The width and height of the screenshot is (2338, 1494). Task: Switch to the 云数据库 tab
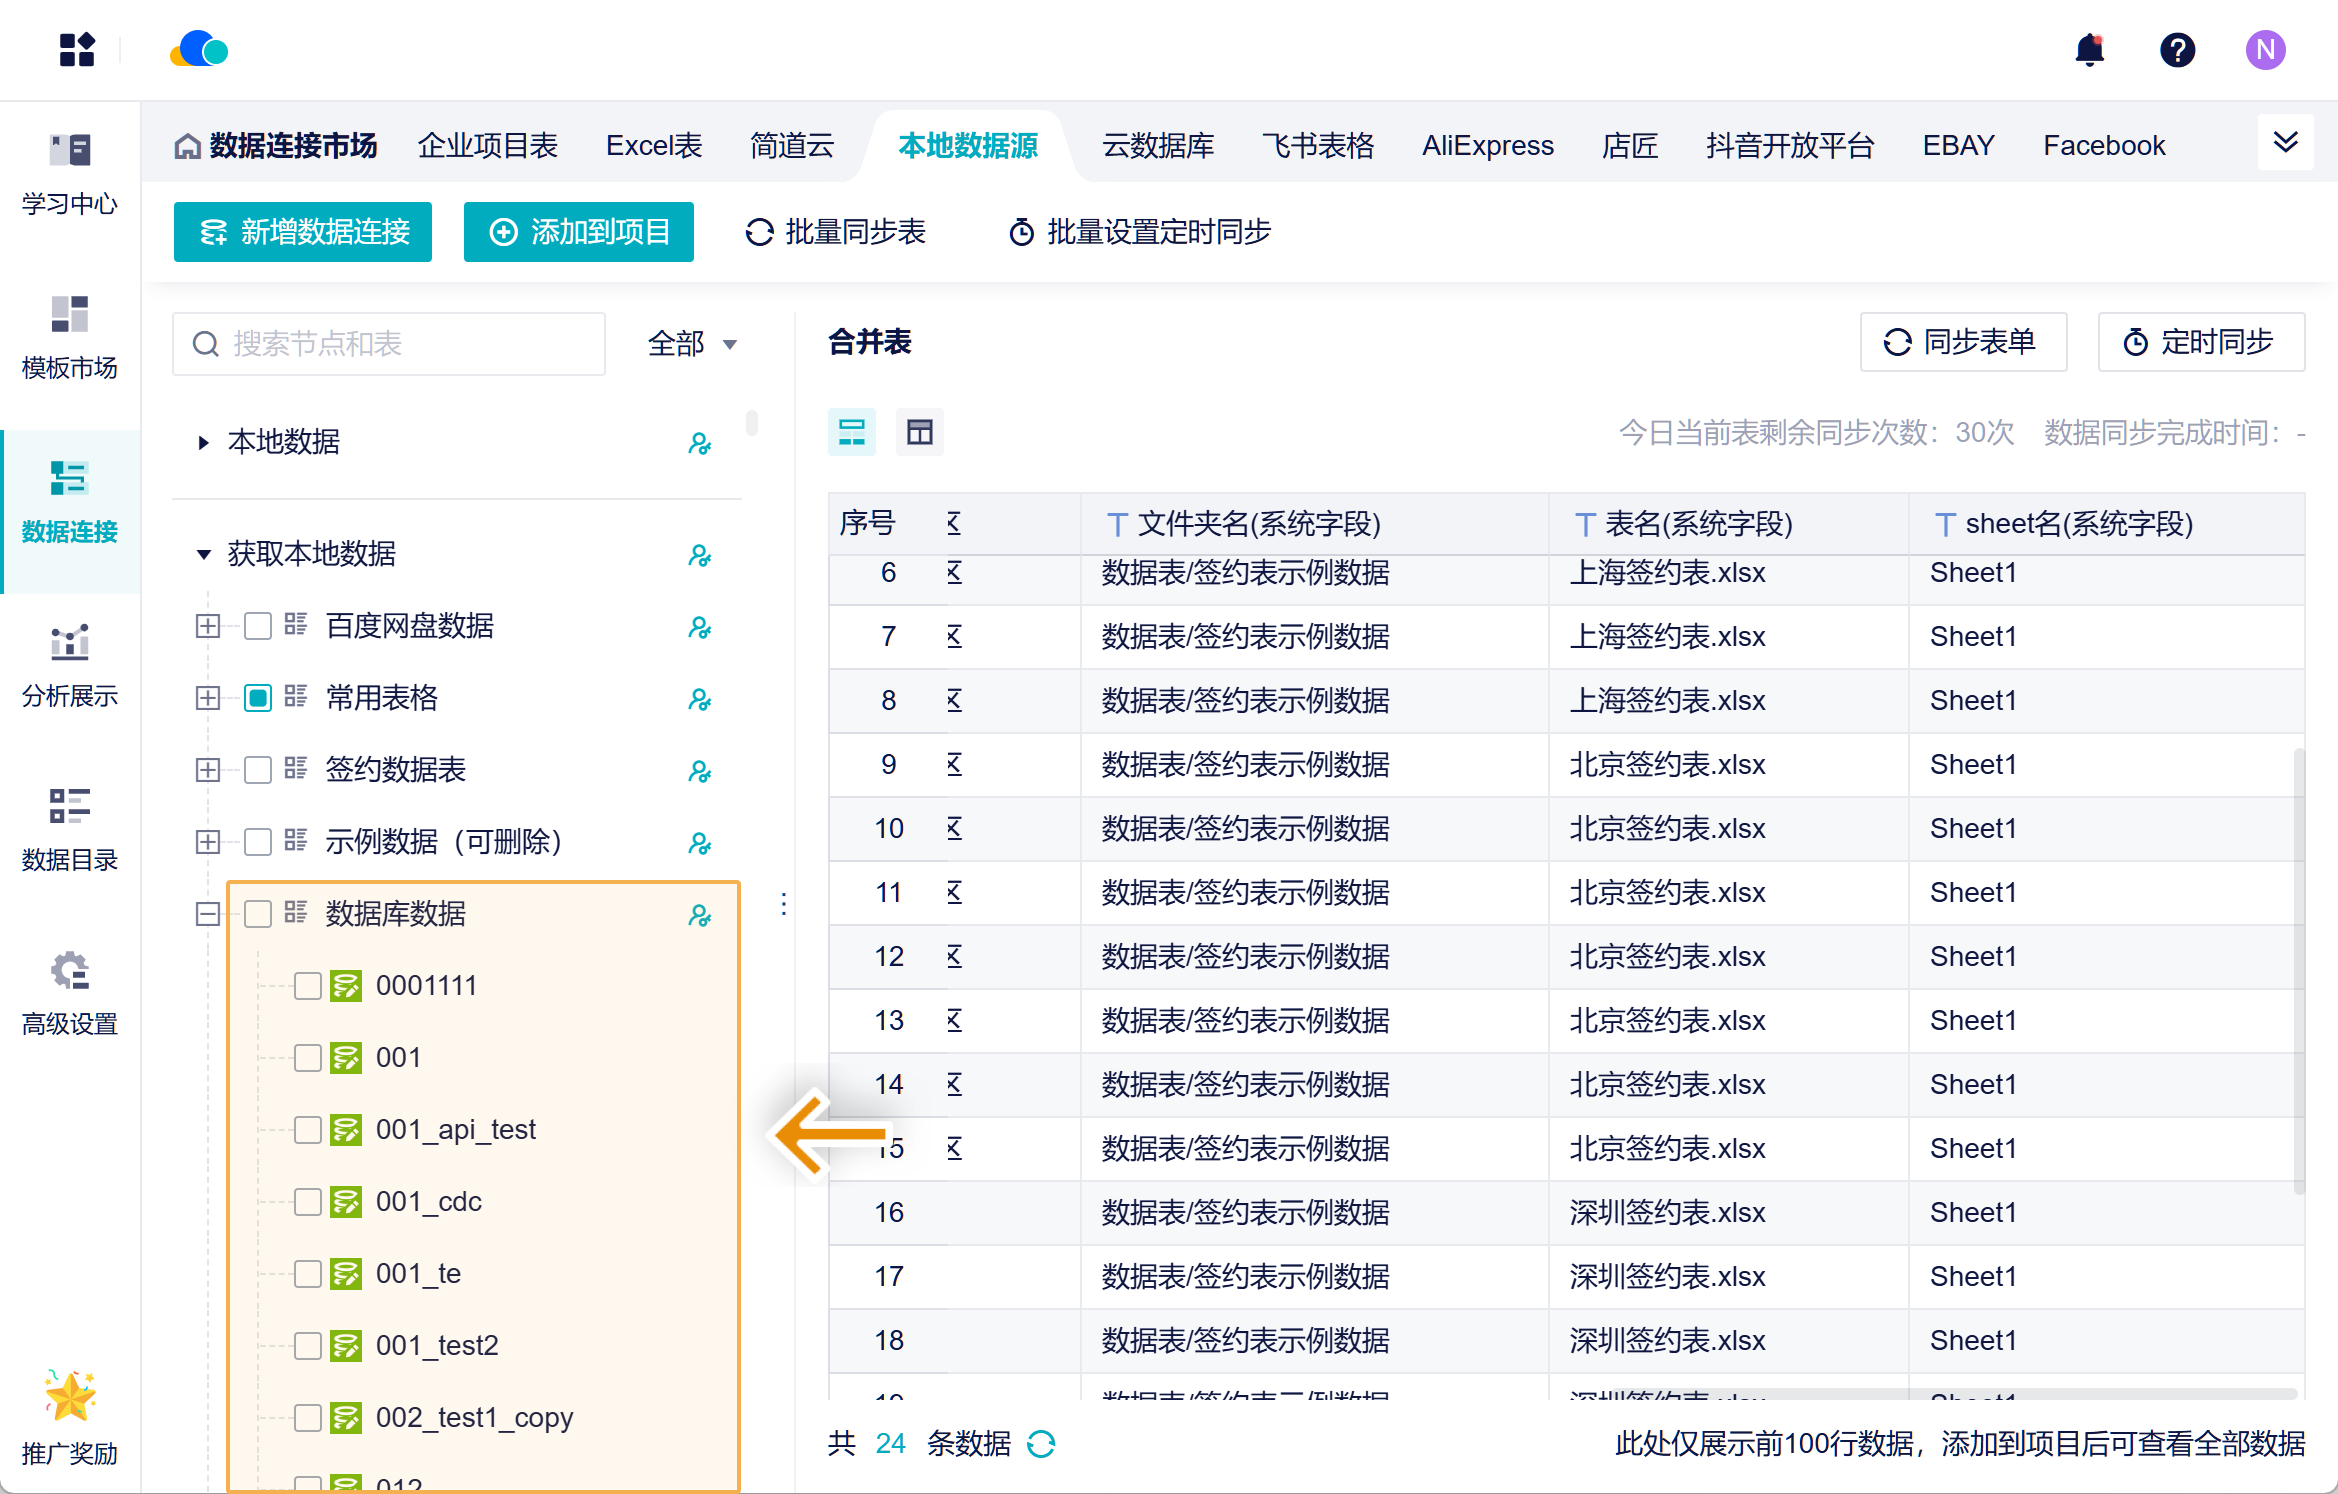point(1158,145)
